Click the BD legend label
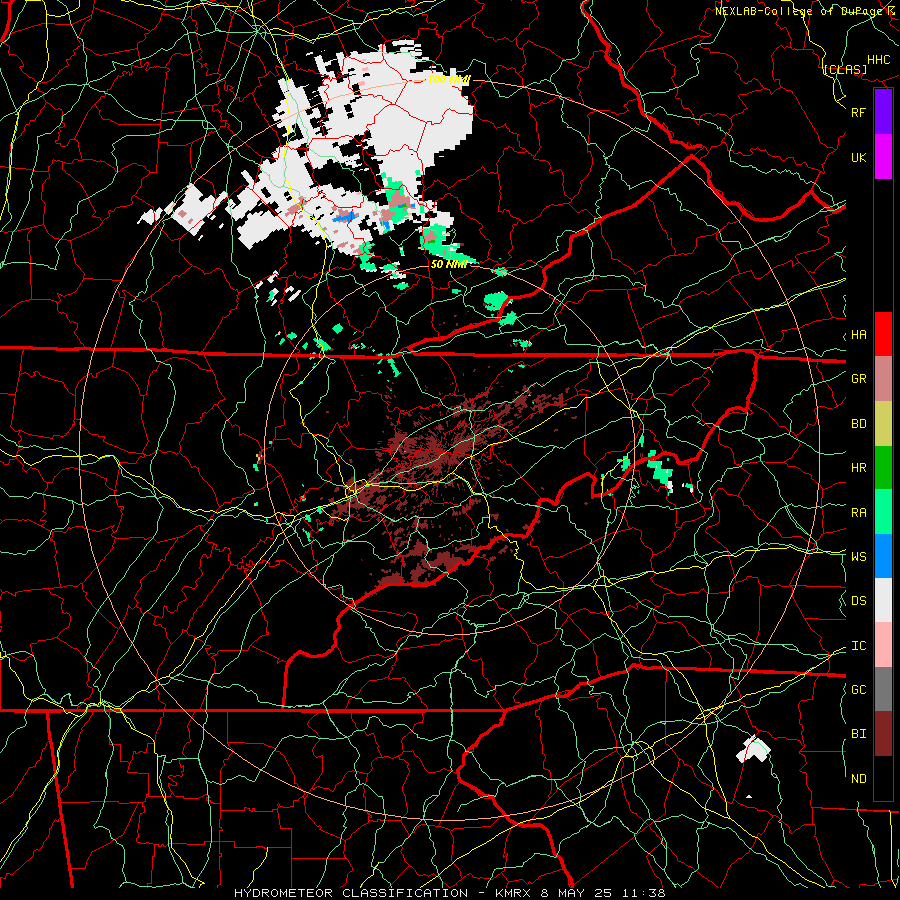Image resolution: width=900 pixels, height=900 pixels. [x=859, y=424]
